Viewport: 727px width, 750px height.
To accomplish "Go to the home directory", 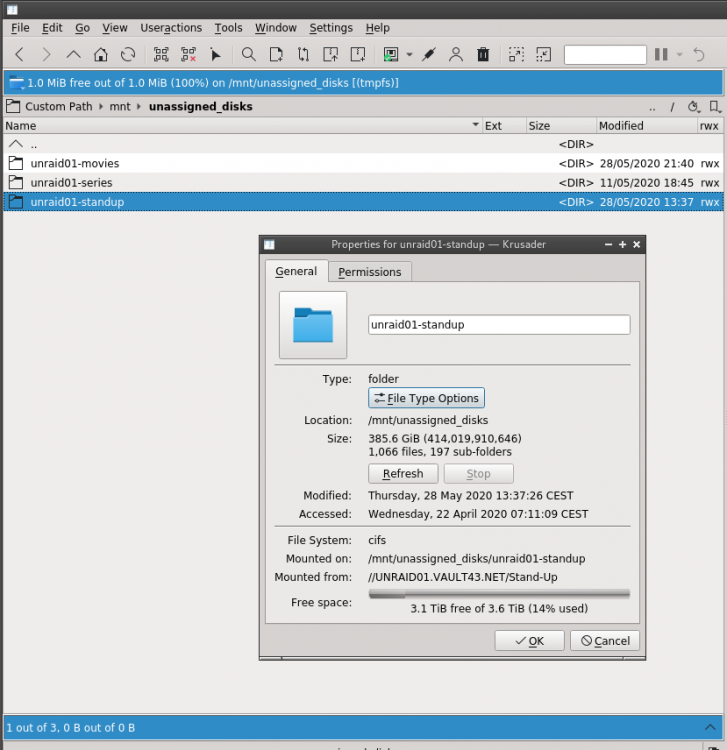I will [x=100, y=55].
